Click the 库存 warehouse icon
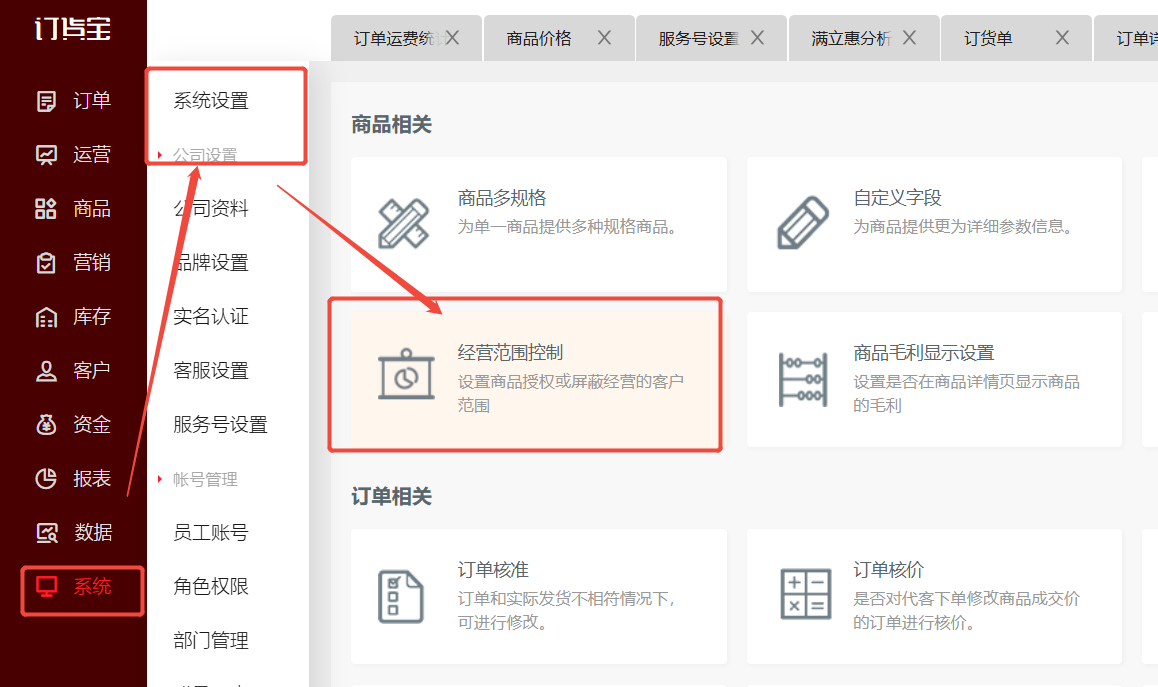Image resolution: width=1158 pixels, height=687 pixels. pos(46,317)
